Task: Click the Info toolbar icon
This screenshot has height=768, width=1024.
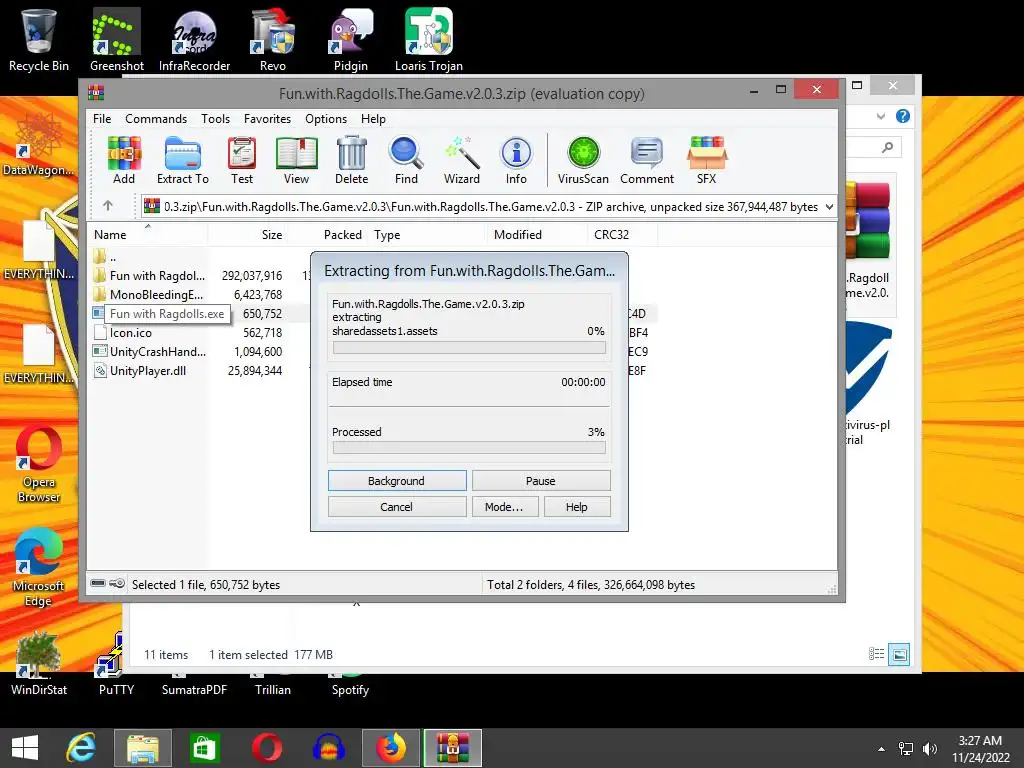Action: [x=516, y=161]
